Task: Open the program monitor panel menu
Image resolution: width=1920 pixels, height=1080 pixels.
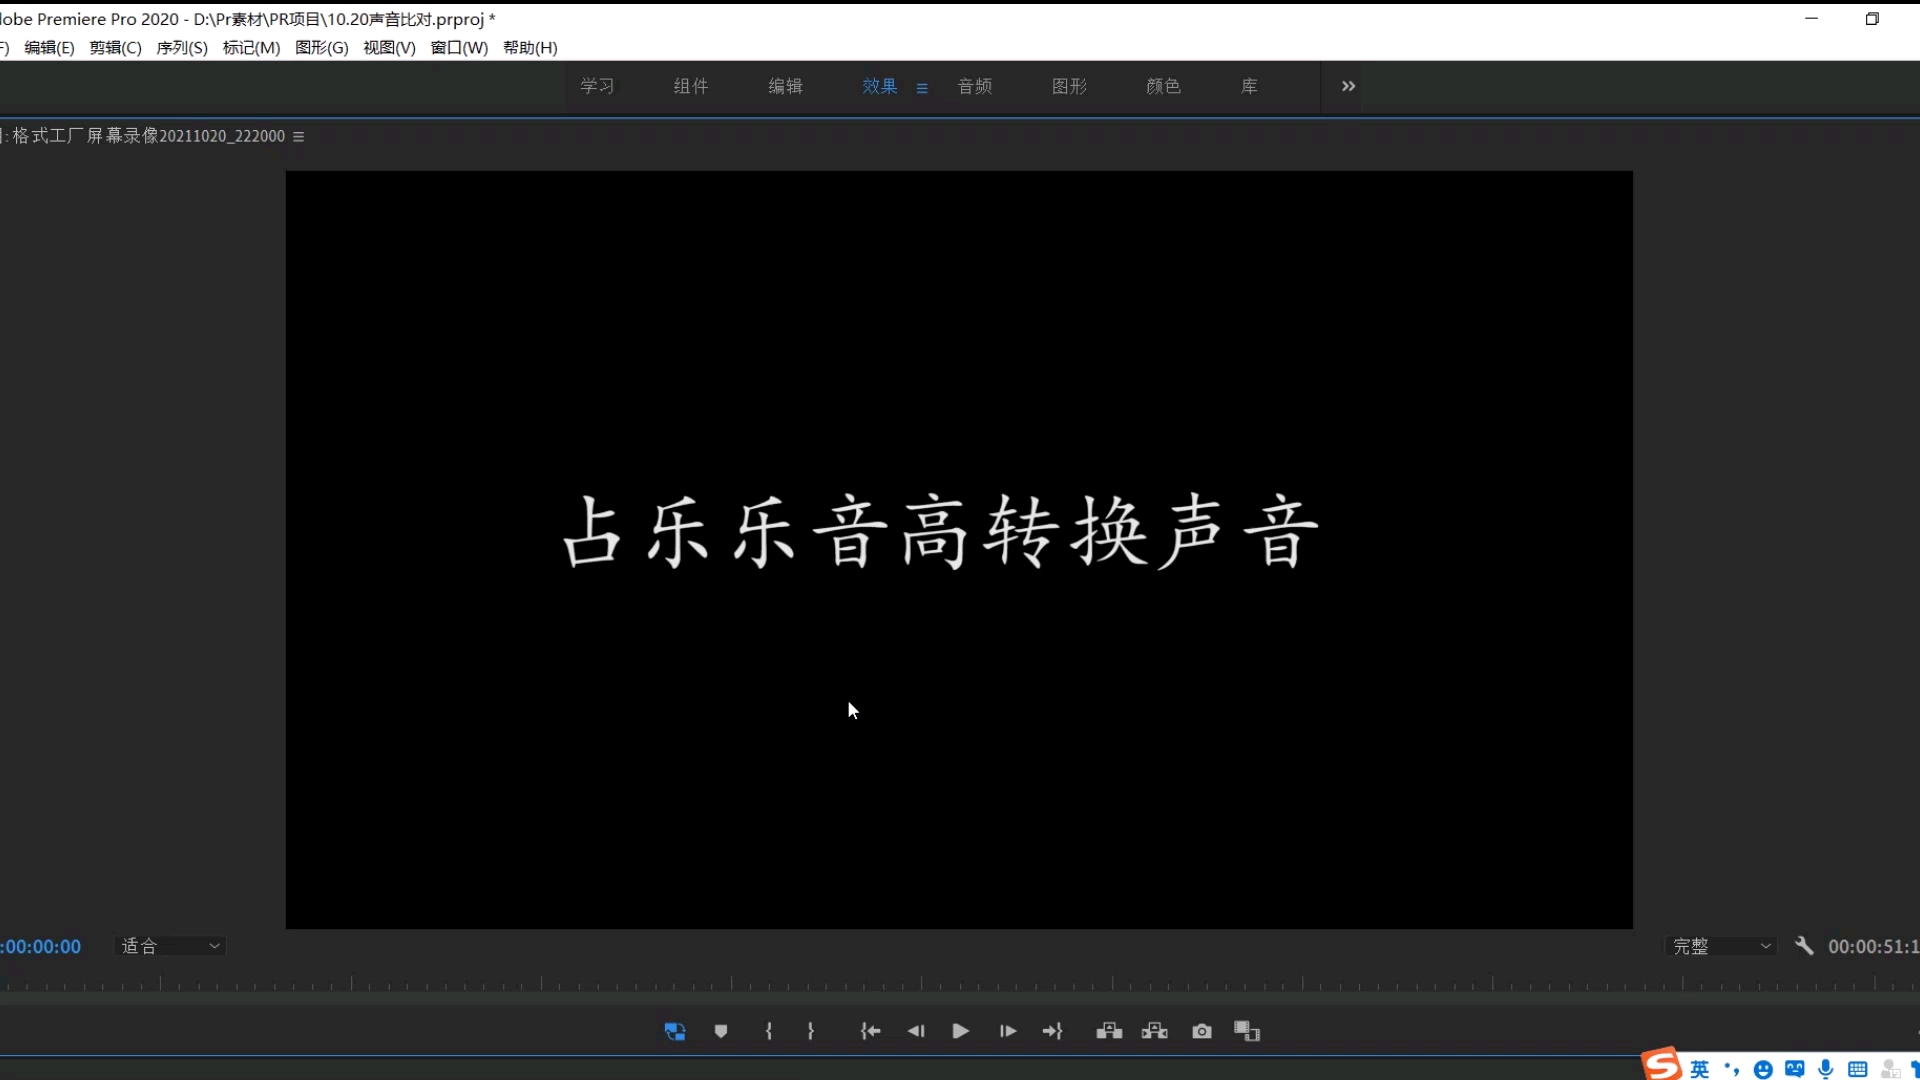Action: [x=299, y=136]
